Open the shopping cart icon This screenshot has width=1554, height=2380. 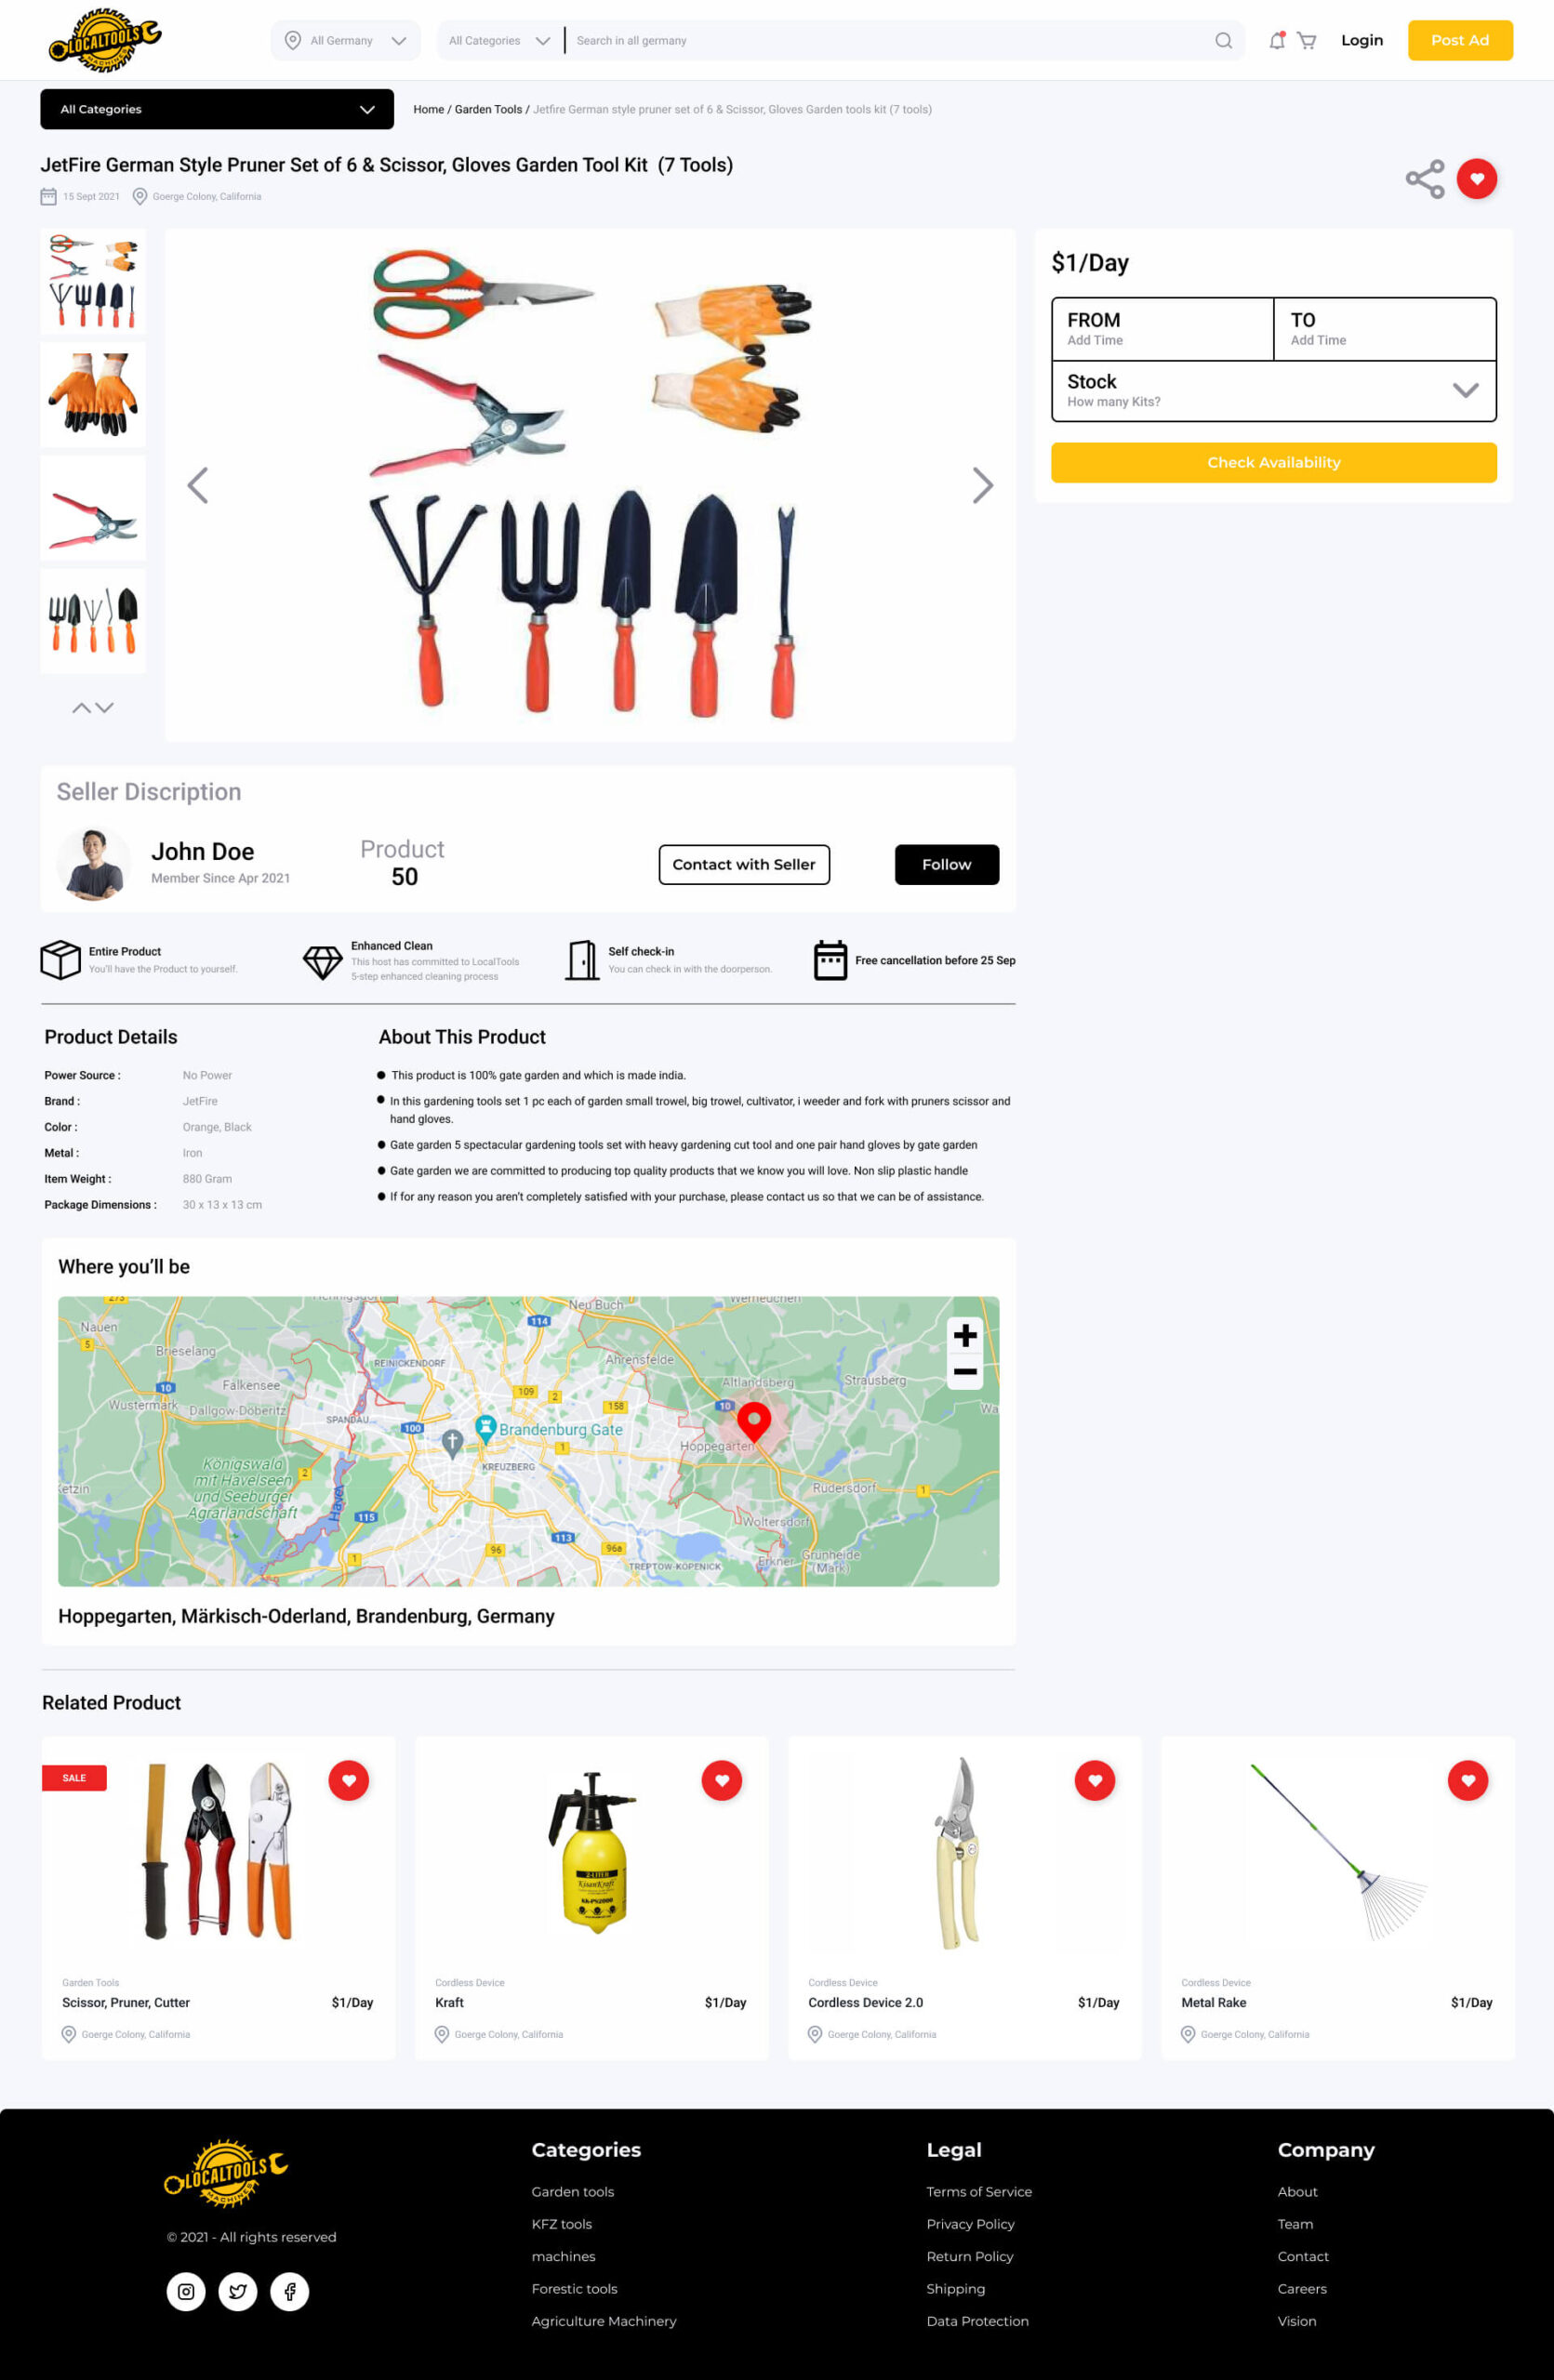coord(1306,41)
